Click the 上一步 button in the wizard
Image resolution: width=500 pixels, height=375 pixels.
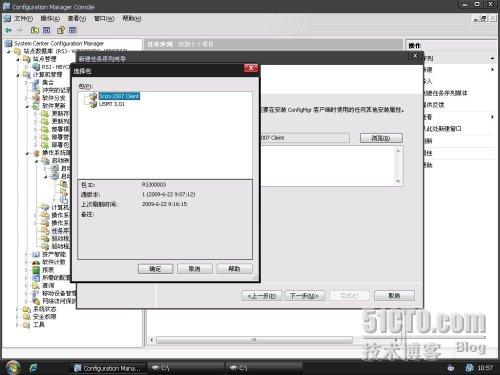pyautogui.click(x=262, y=296)
